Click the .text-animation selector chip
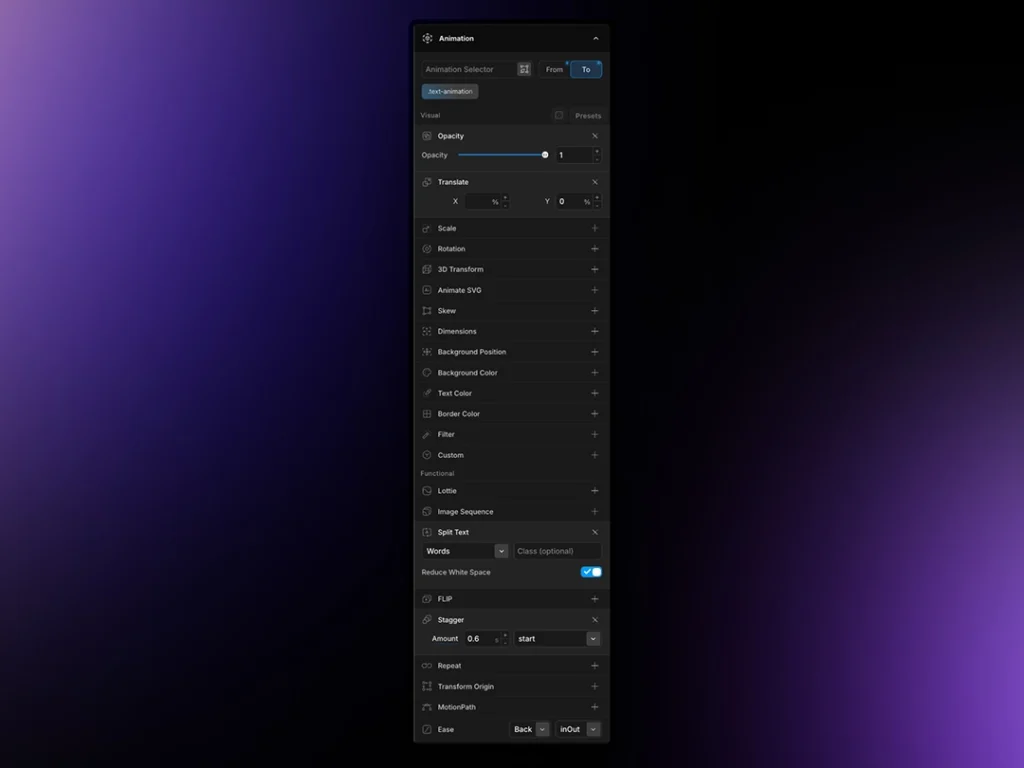The image size is (1024, 768). click(450, 91)
